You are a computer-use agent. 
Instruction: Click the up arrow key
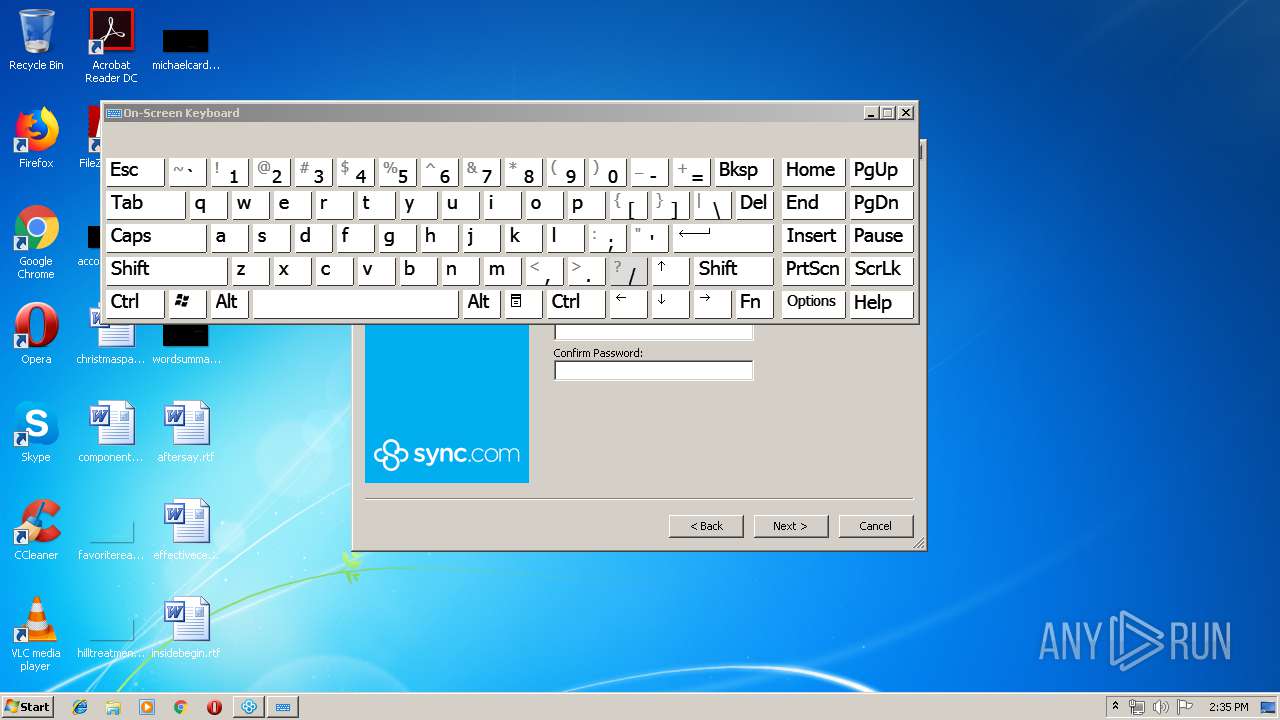[670, 269]
